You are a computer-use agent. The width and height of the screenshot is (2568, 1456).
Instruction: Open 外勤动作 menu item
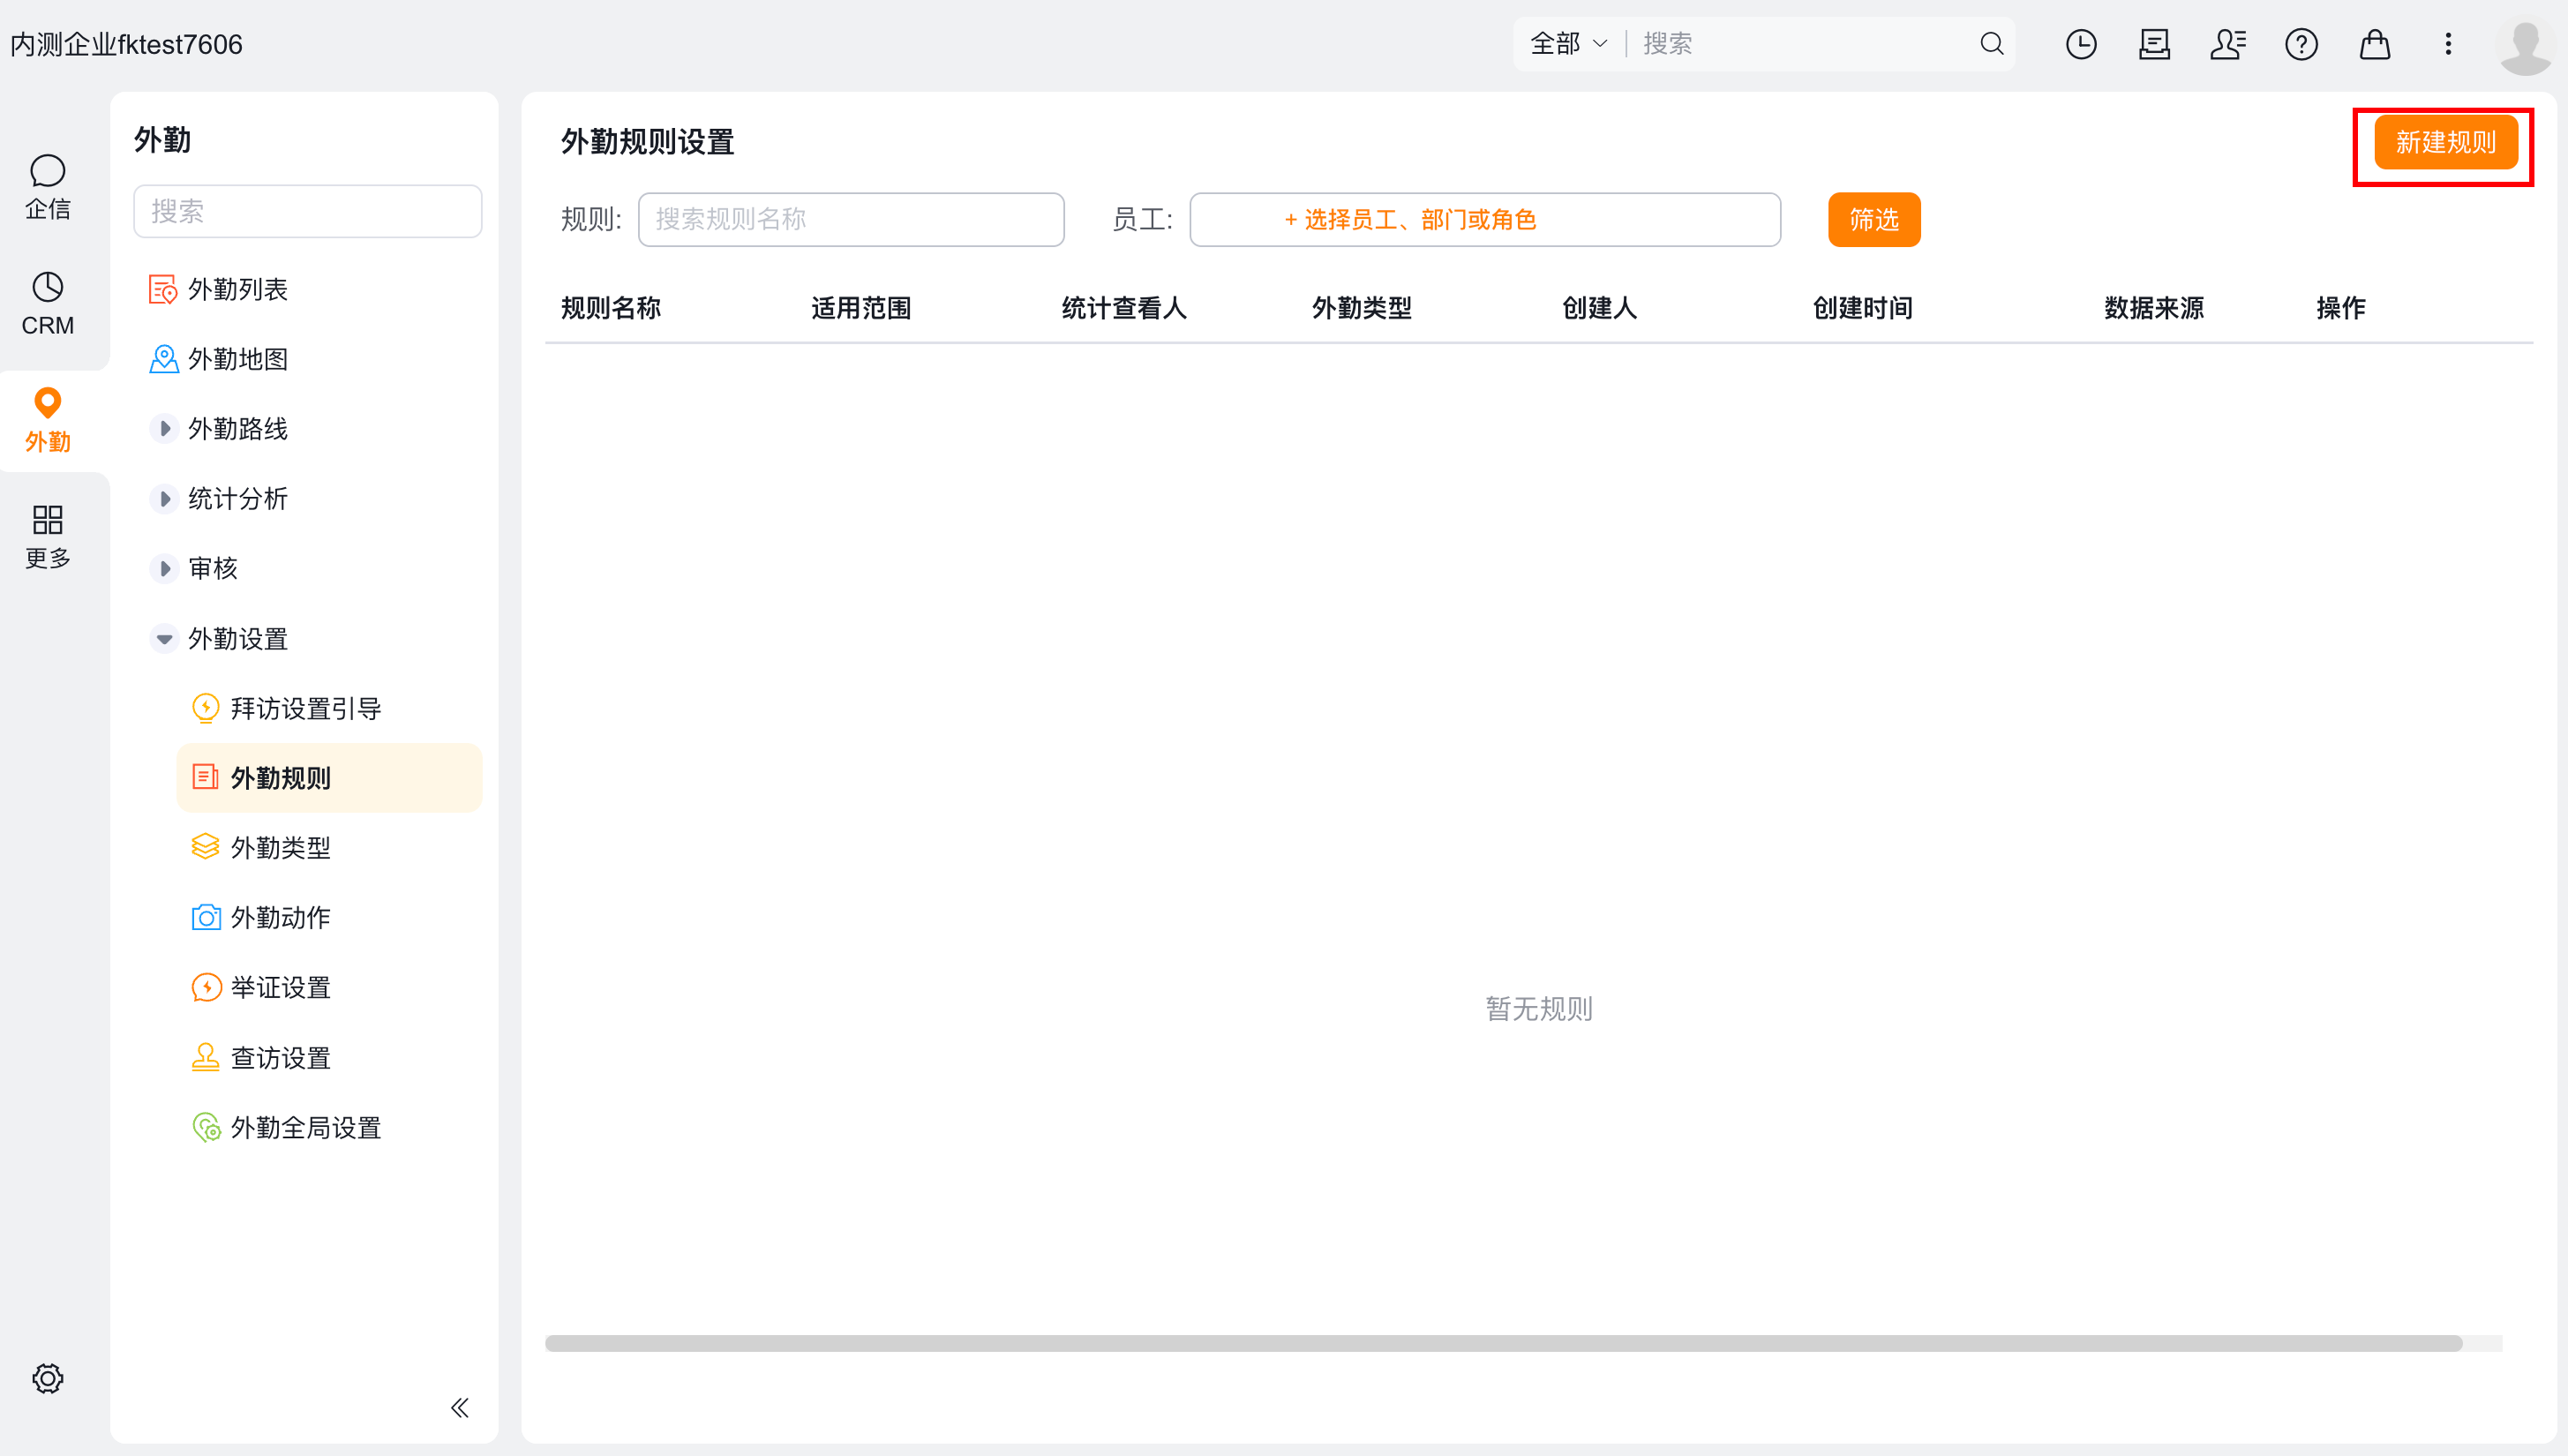[x=329, y=917]
